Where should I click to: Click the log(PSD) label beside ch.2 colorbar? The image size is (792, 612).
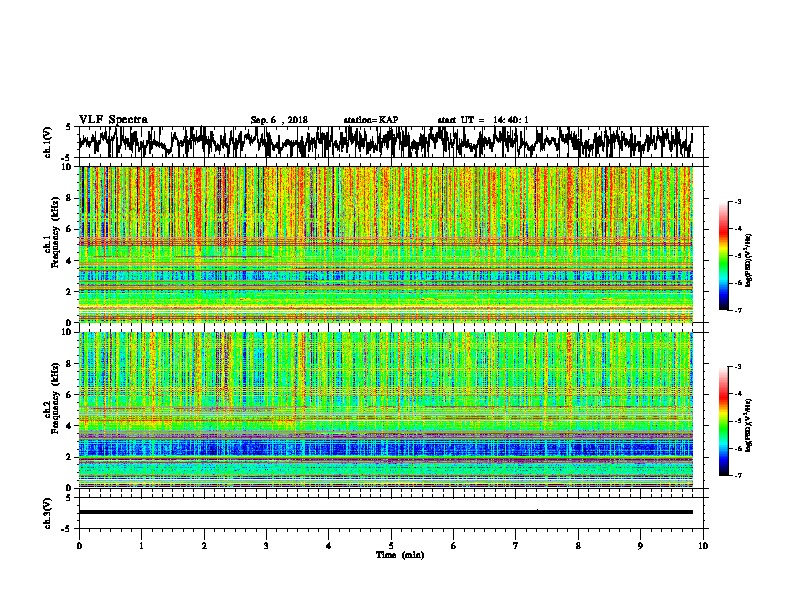tap(748, 425)
